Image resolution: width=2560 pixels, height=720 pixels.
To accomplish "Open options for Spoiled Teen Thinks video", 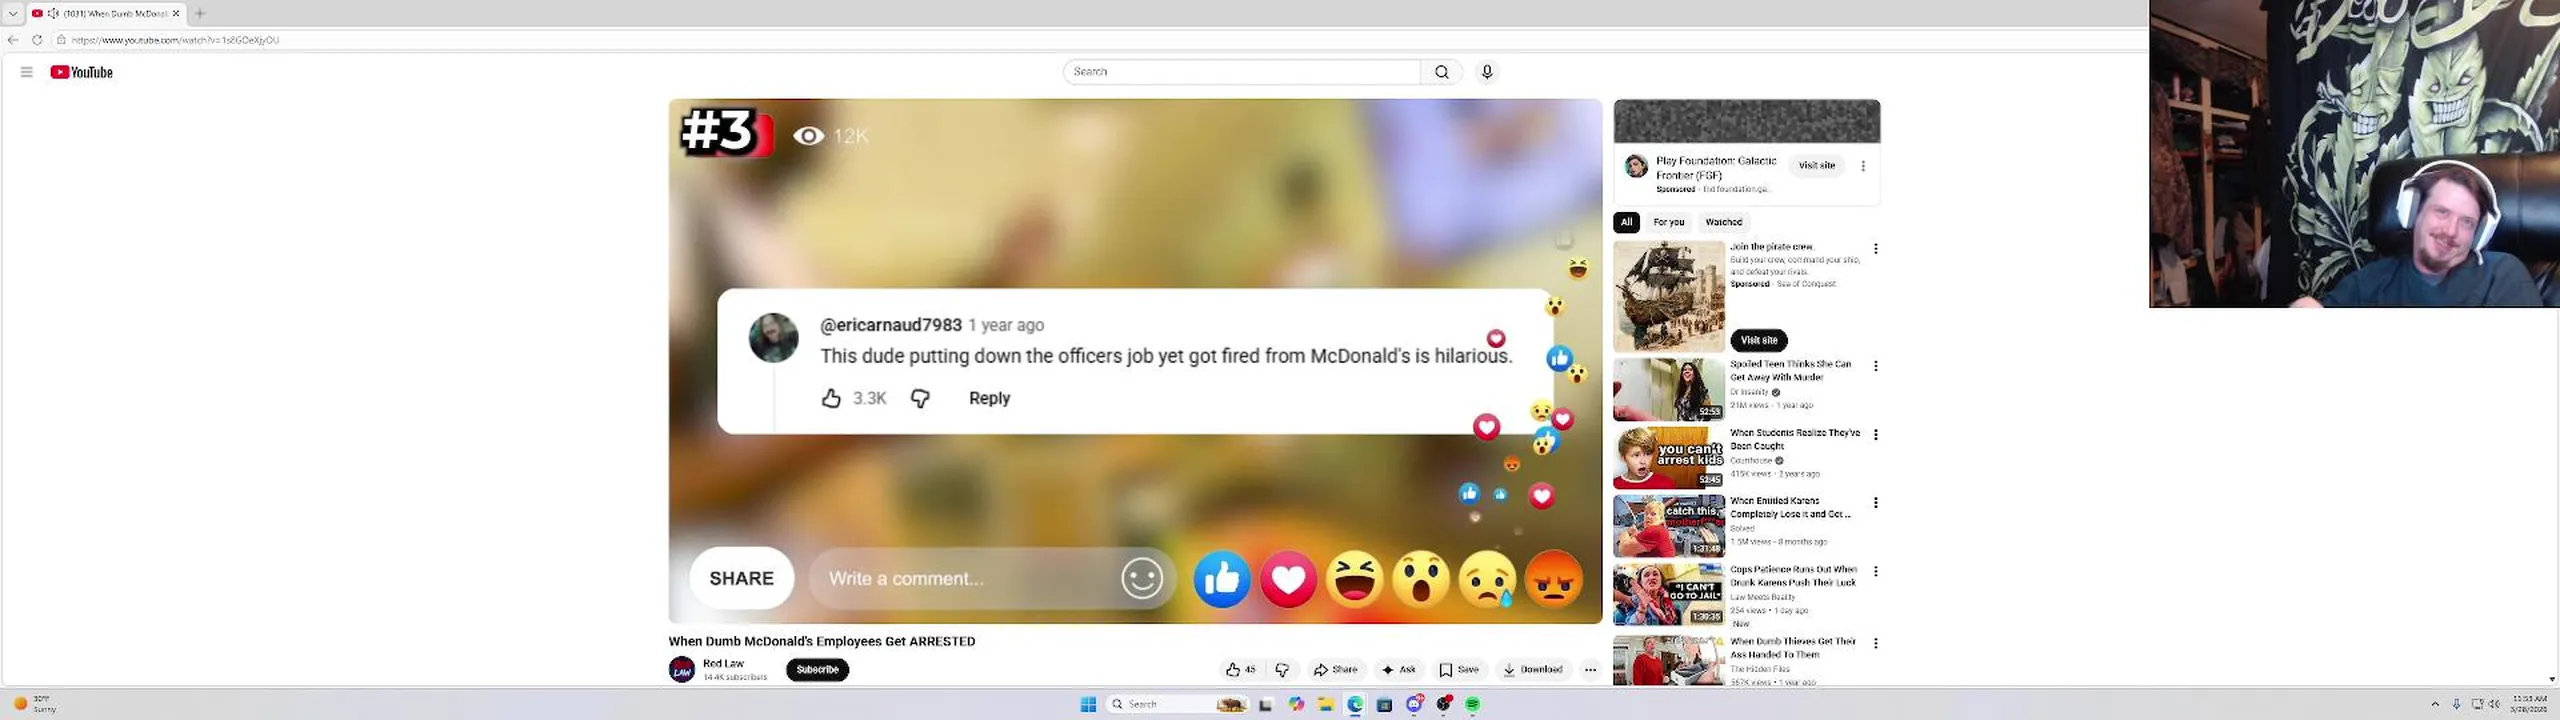I will [x=1876, y=366].
